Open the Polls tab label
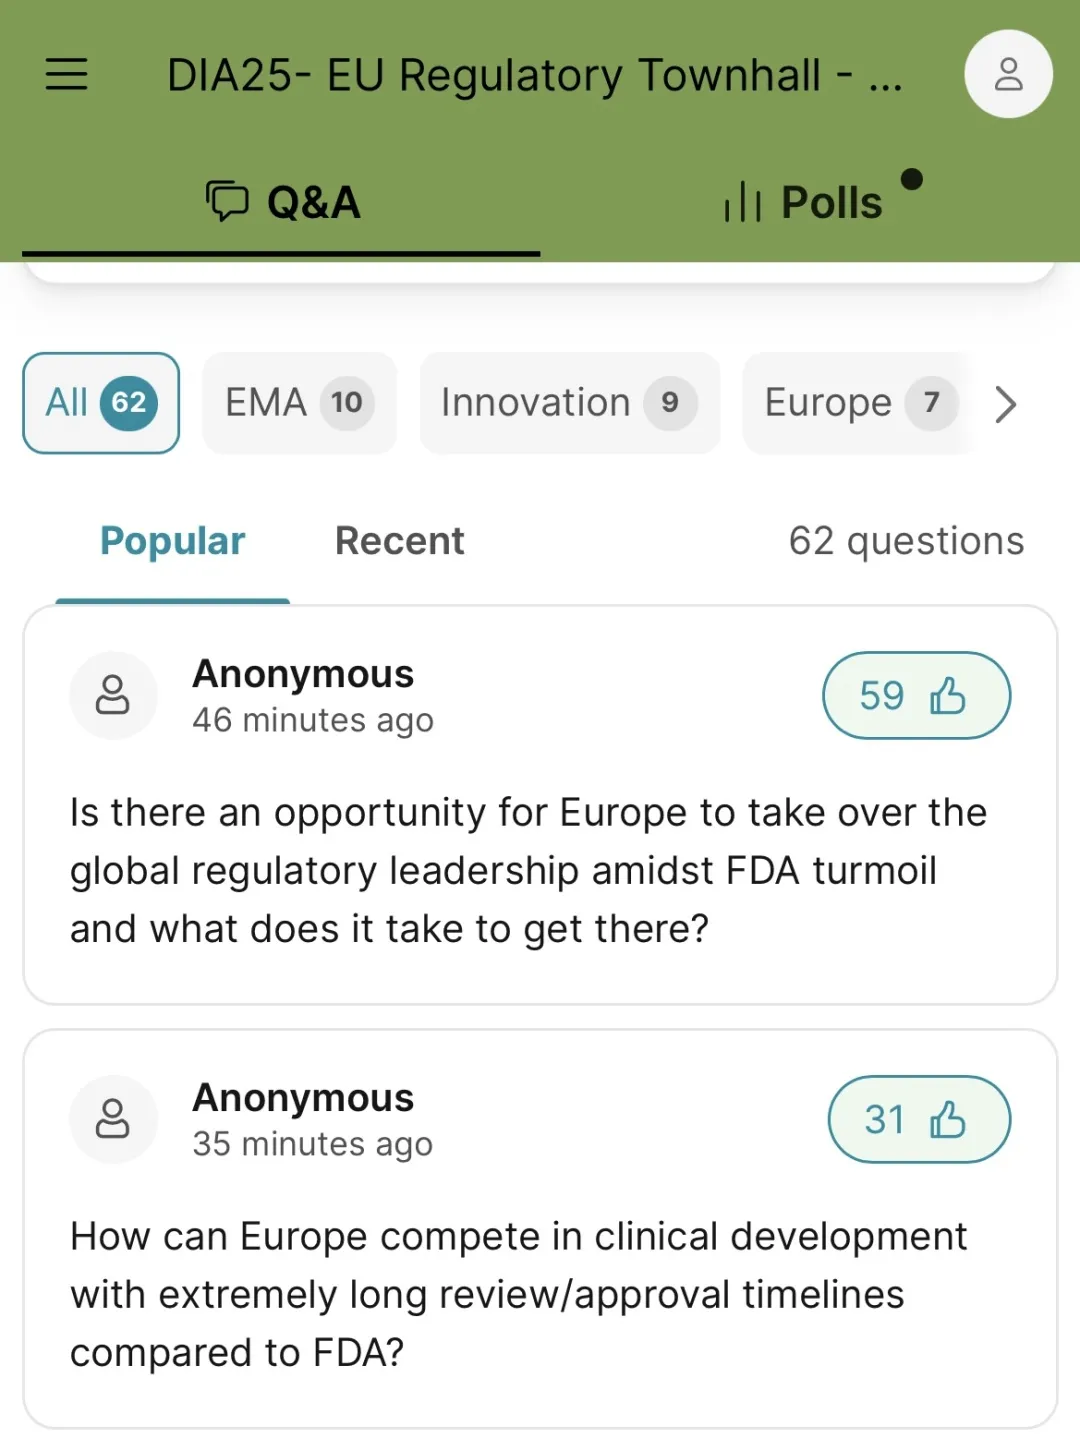The height and width of the screenshot is (1438, 1080). coord(831,203)
